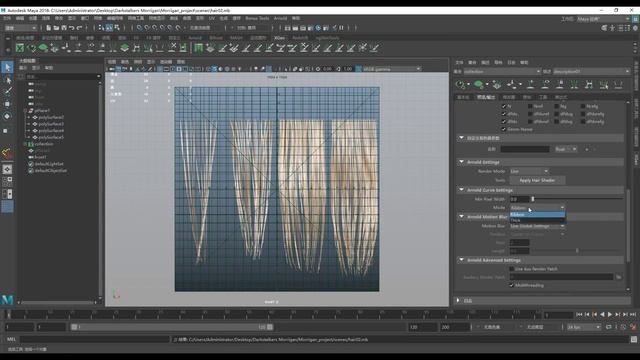Open the UV menu in menu bar
The image size is (640, 360).
pyautogui.click(x=212, y=18)
